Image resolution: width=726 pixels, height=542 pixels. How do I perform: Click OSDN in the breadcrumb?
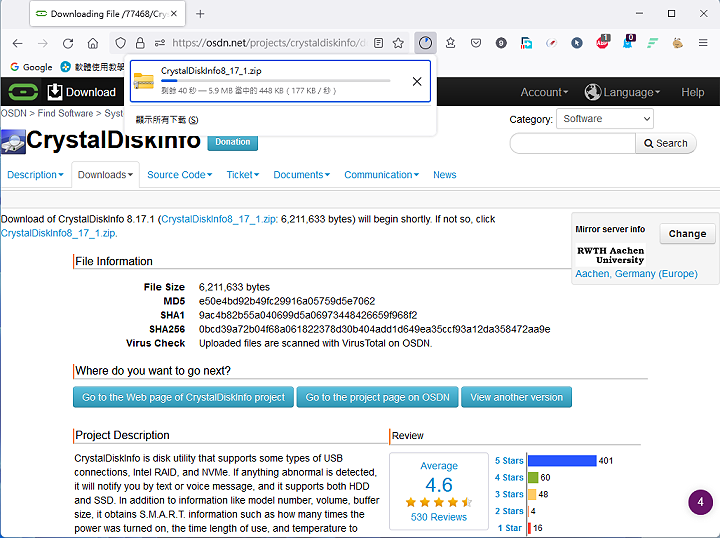(x=13, y=114)
